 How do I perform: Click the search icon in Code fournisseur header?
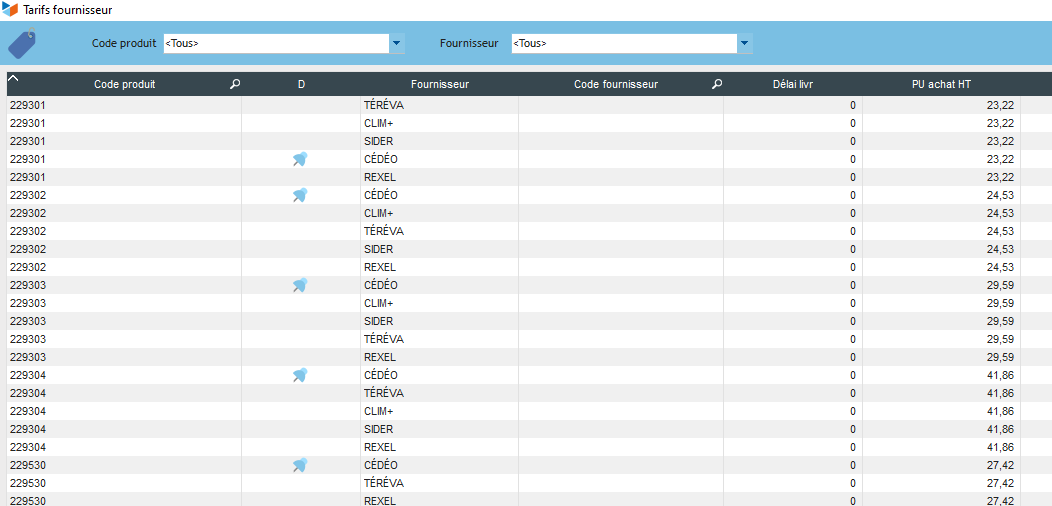tap(717, 85)
